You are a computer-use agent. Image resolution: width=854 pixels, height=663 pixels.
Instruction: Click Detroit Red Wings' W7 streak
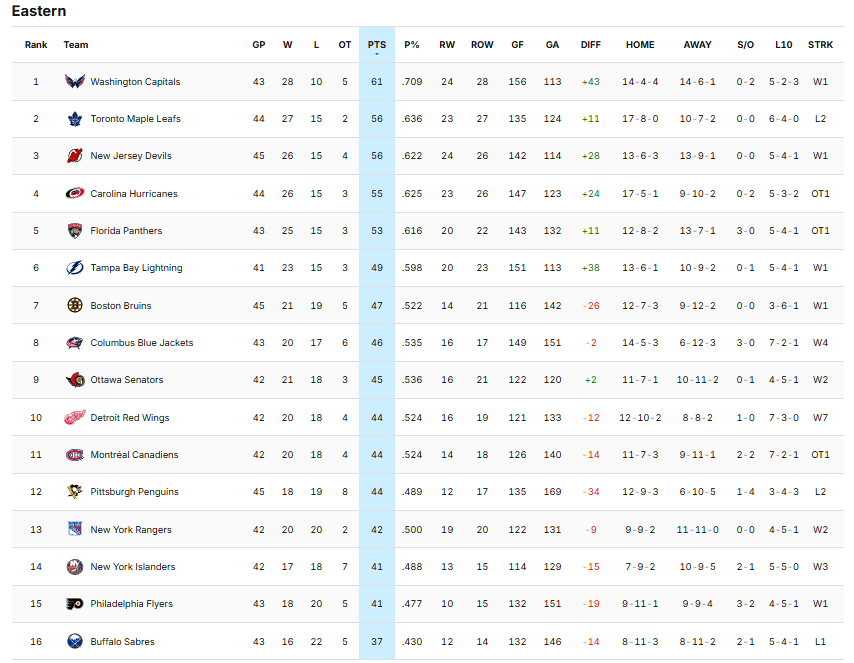[820, 418]
